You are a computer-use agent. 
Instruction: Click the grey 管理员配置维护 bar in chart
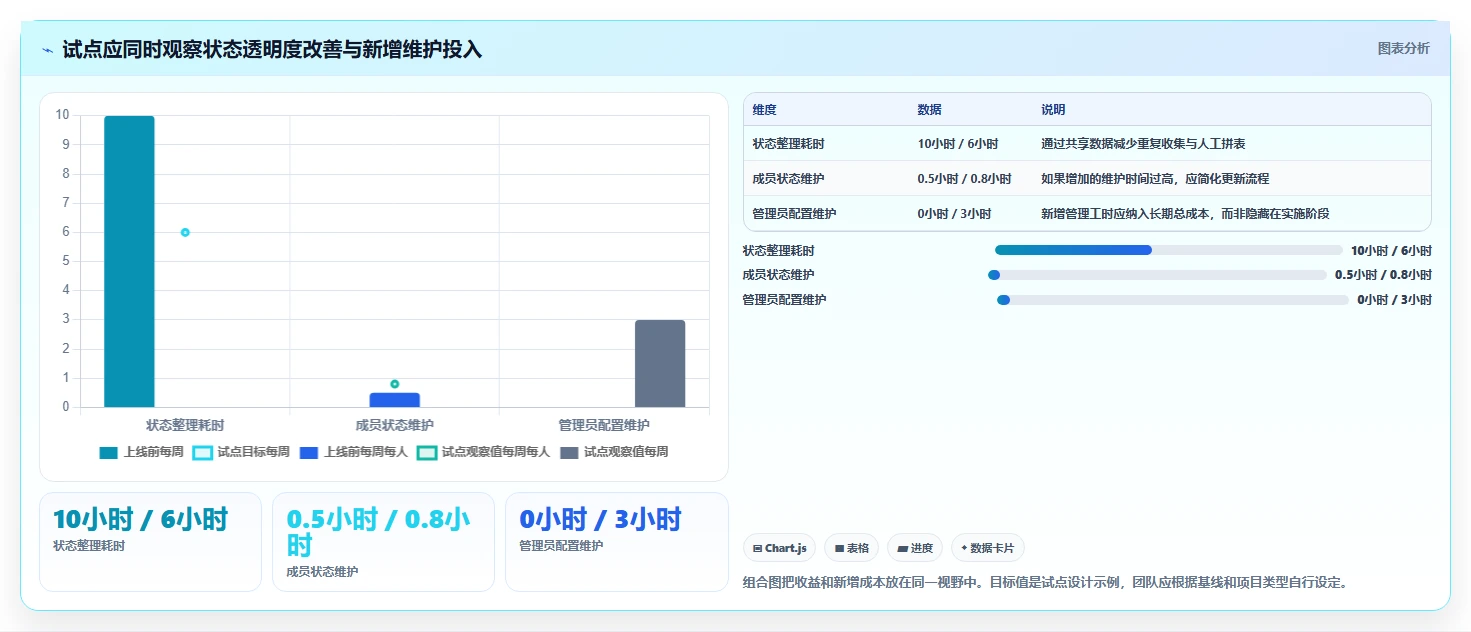click(660, 364)
